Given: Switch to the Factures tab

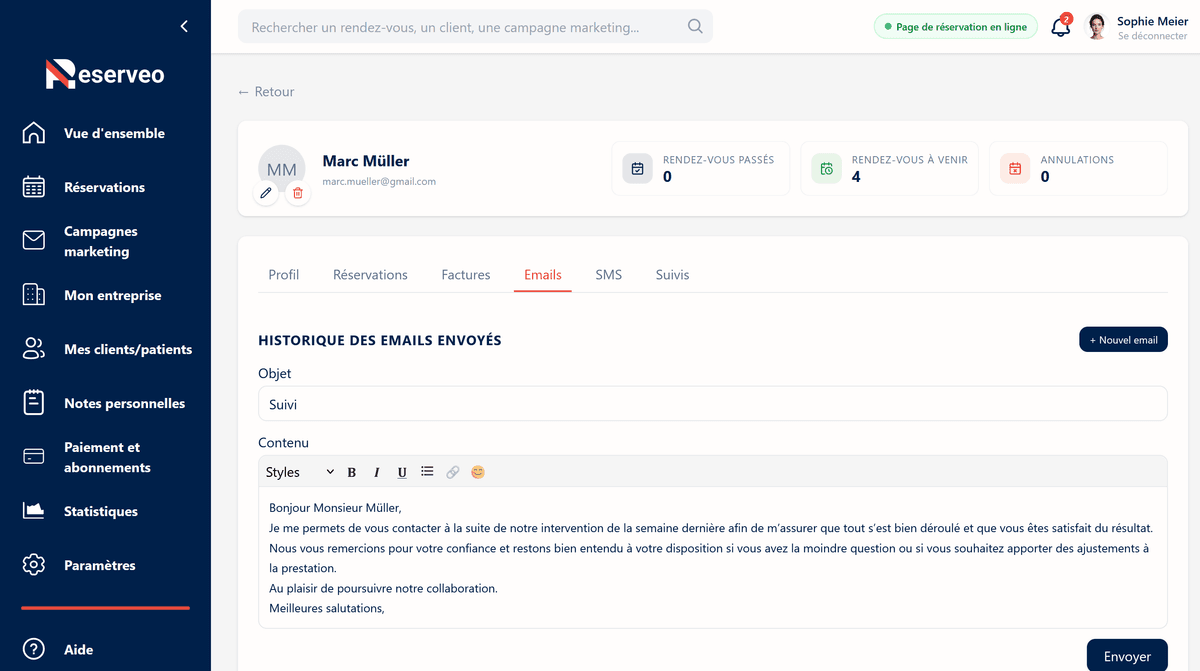Looking at the screenshot, I should point(466,274).
